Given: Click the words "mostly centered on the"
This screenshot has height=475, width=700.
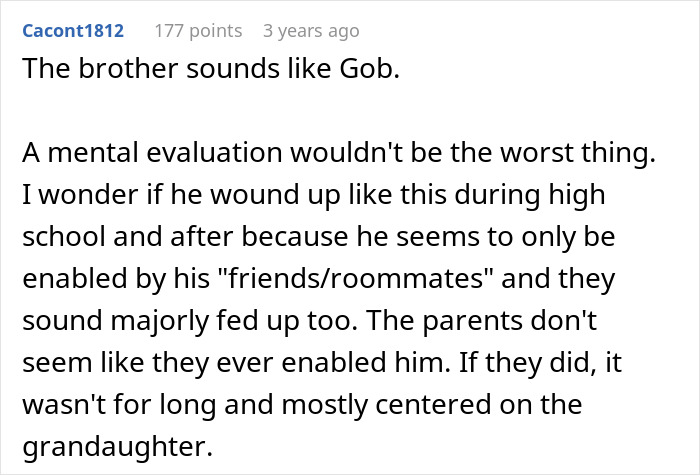Looking at the screenshot, I should click(432, 404).
